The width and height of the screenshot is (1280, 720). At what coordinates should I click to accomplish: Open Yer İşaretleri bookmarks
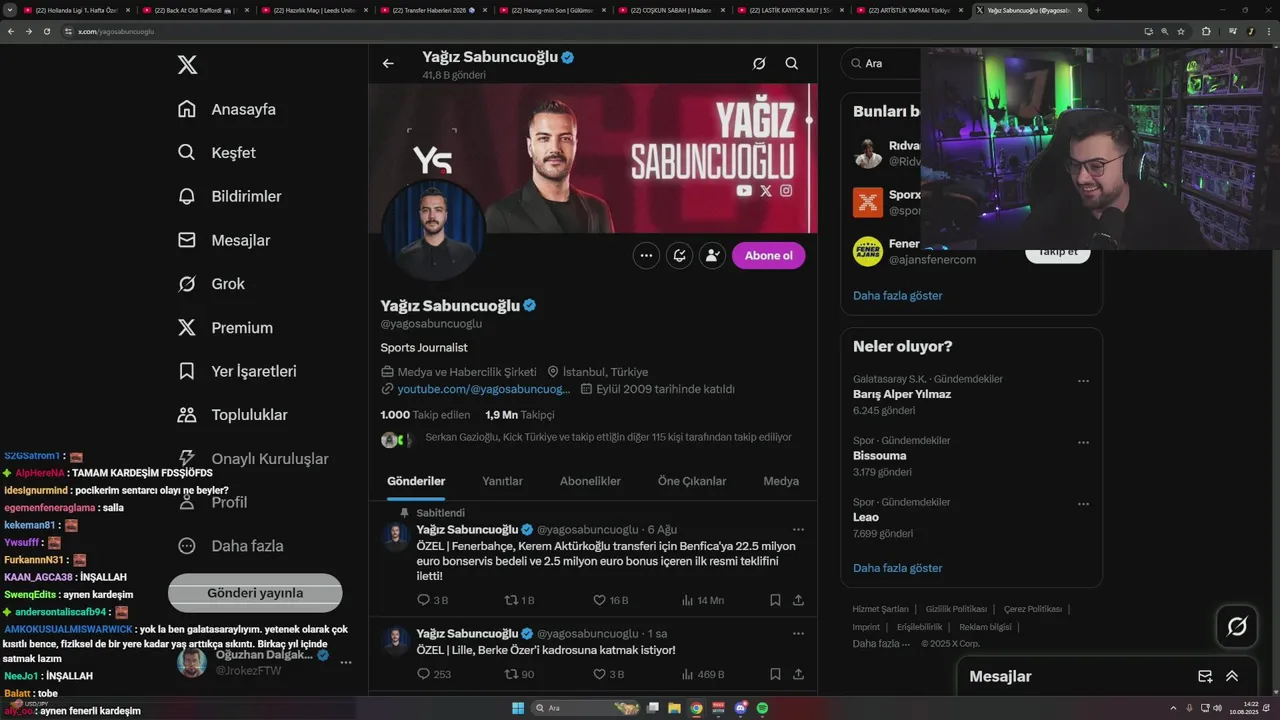click(x=237, y=371)
